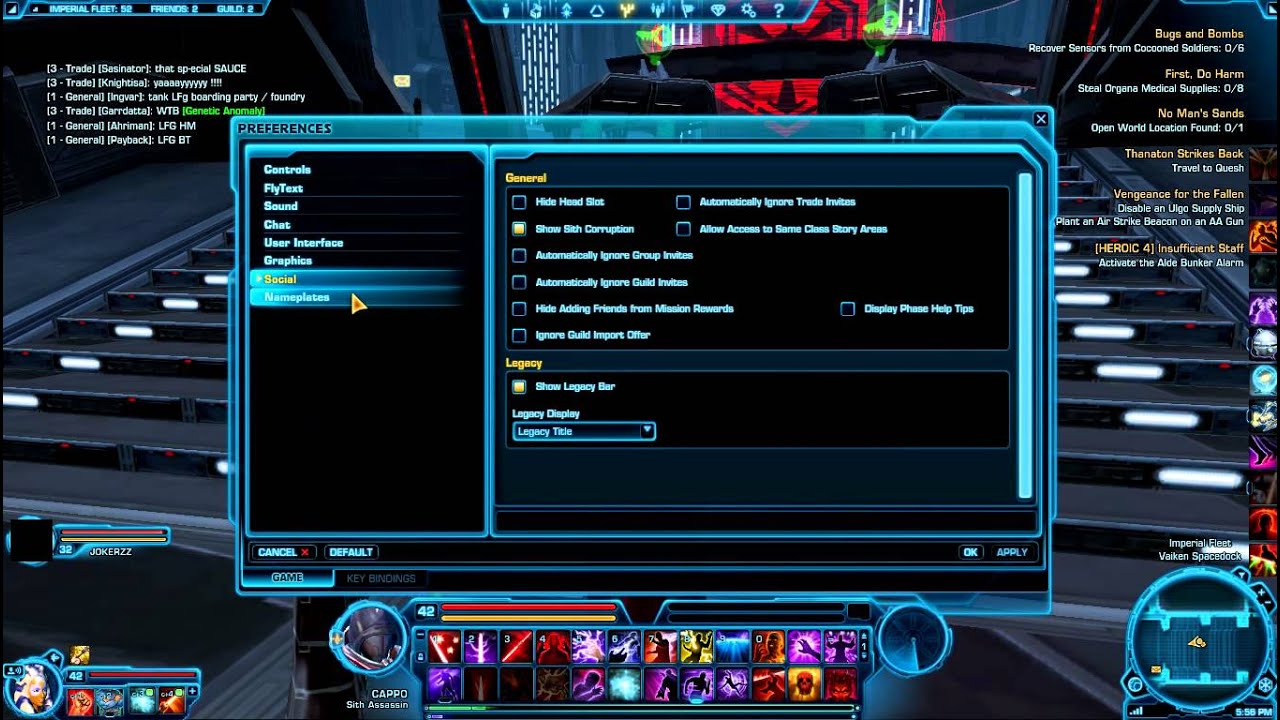Click the flag icon in top menu bar
This screenshot has height=720, width=1280.
[688, 10]
